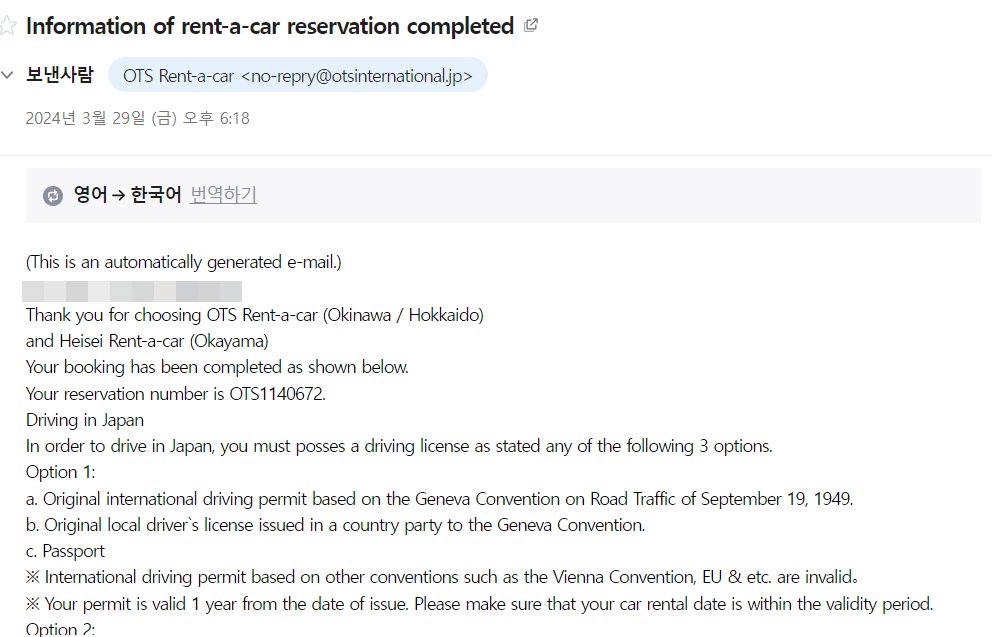Image resolution: width=992 pixels, height=637 pixels.
Task: Click the 보낸사람 label
Action: [60, 75]
